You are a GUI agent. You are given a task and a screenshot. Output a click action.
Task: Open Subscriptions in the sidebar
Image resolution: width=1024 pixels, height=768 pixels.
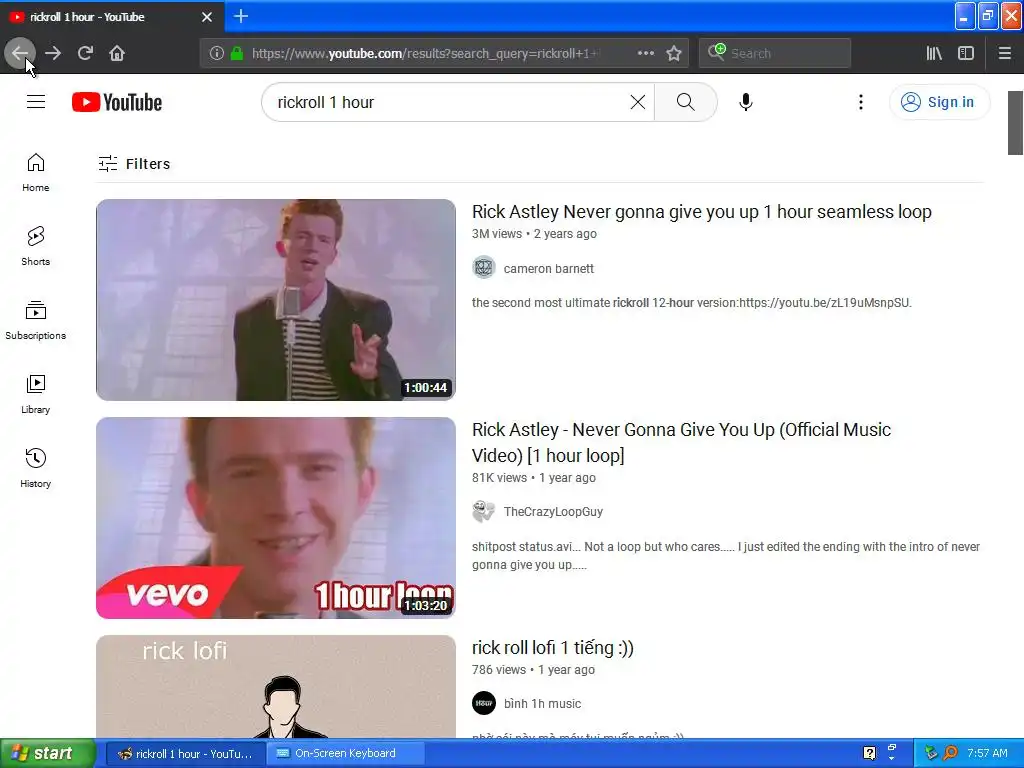coord(35,320)
